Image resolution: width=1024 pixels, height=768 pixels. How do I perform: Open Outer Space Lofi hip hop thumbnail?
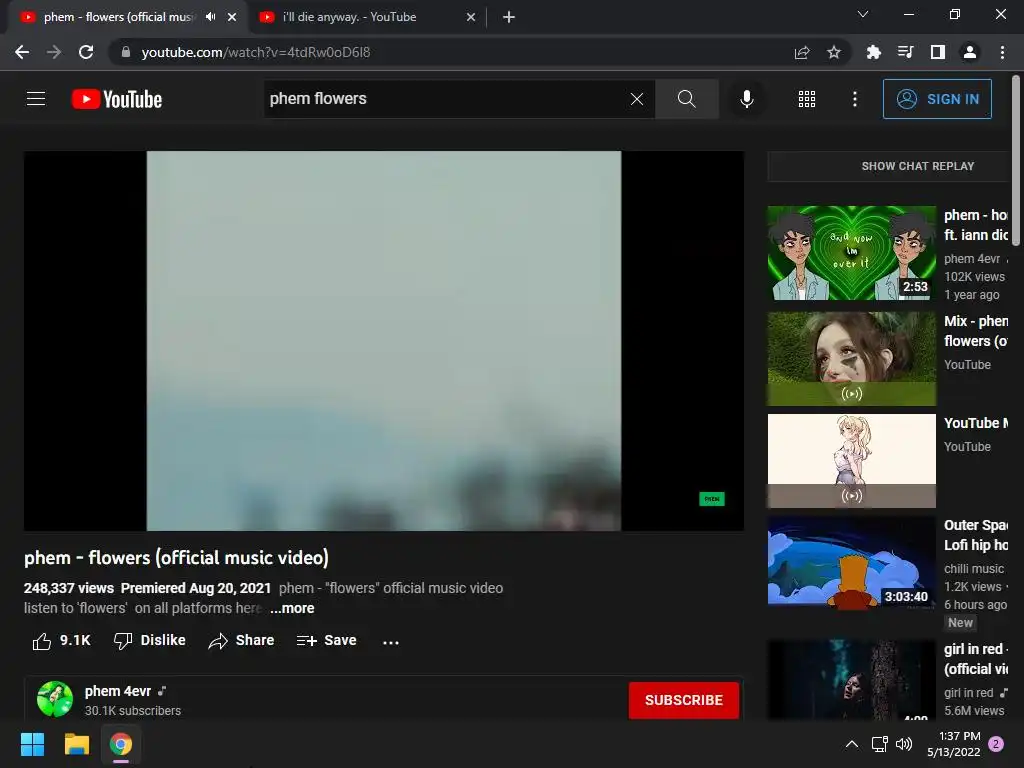pyautogui.click(x=852, y=562)
